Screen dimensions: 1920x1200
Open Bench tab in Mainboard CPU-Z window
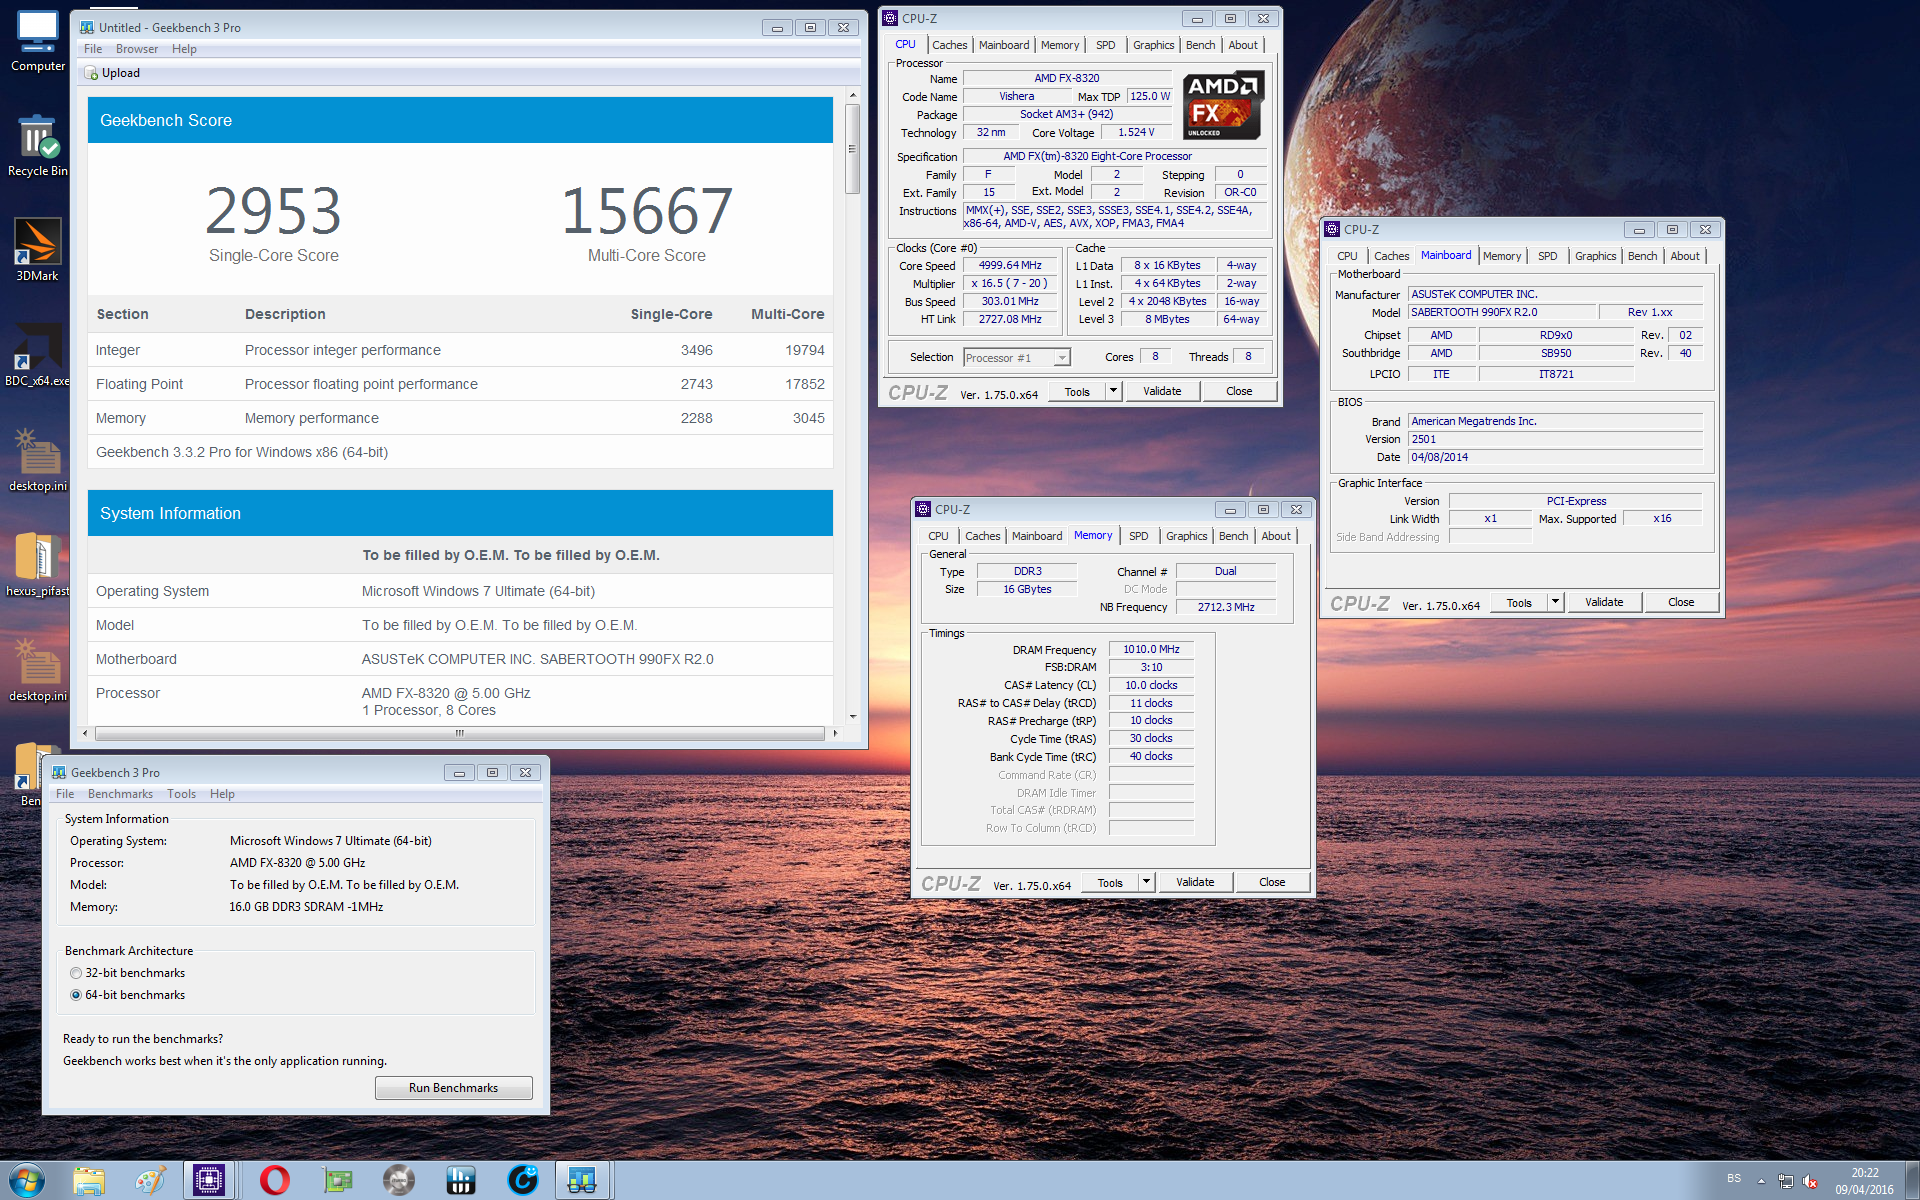pyautogui.click(x=1642, y=256)
